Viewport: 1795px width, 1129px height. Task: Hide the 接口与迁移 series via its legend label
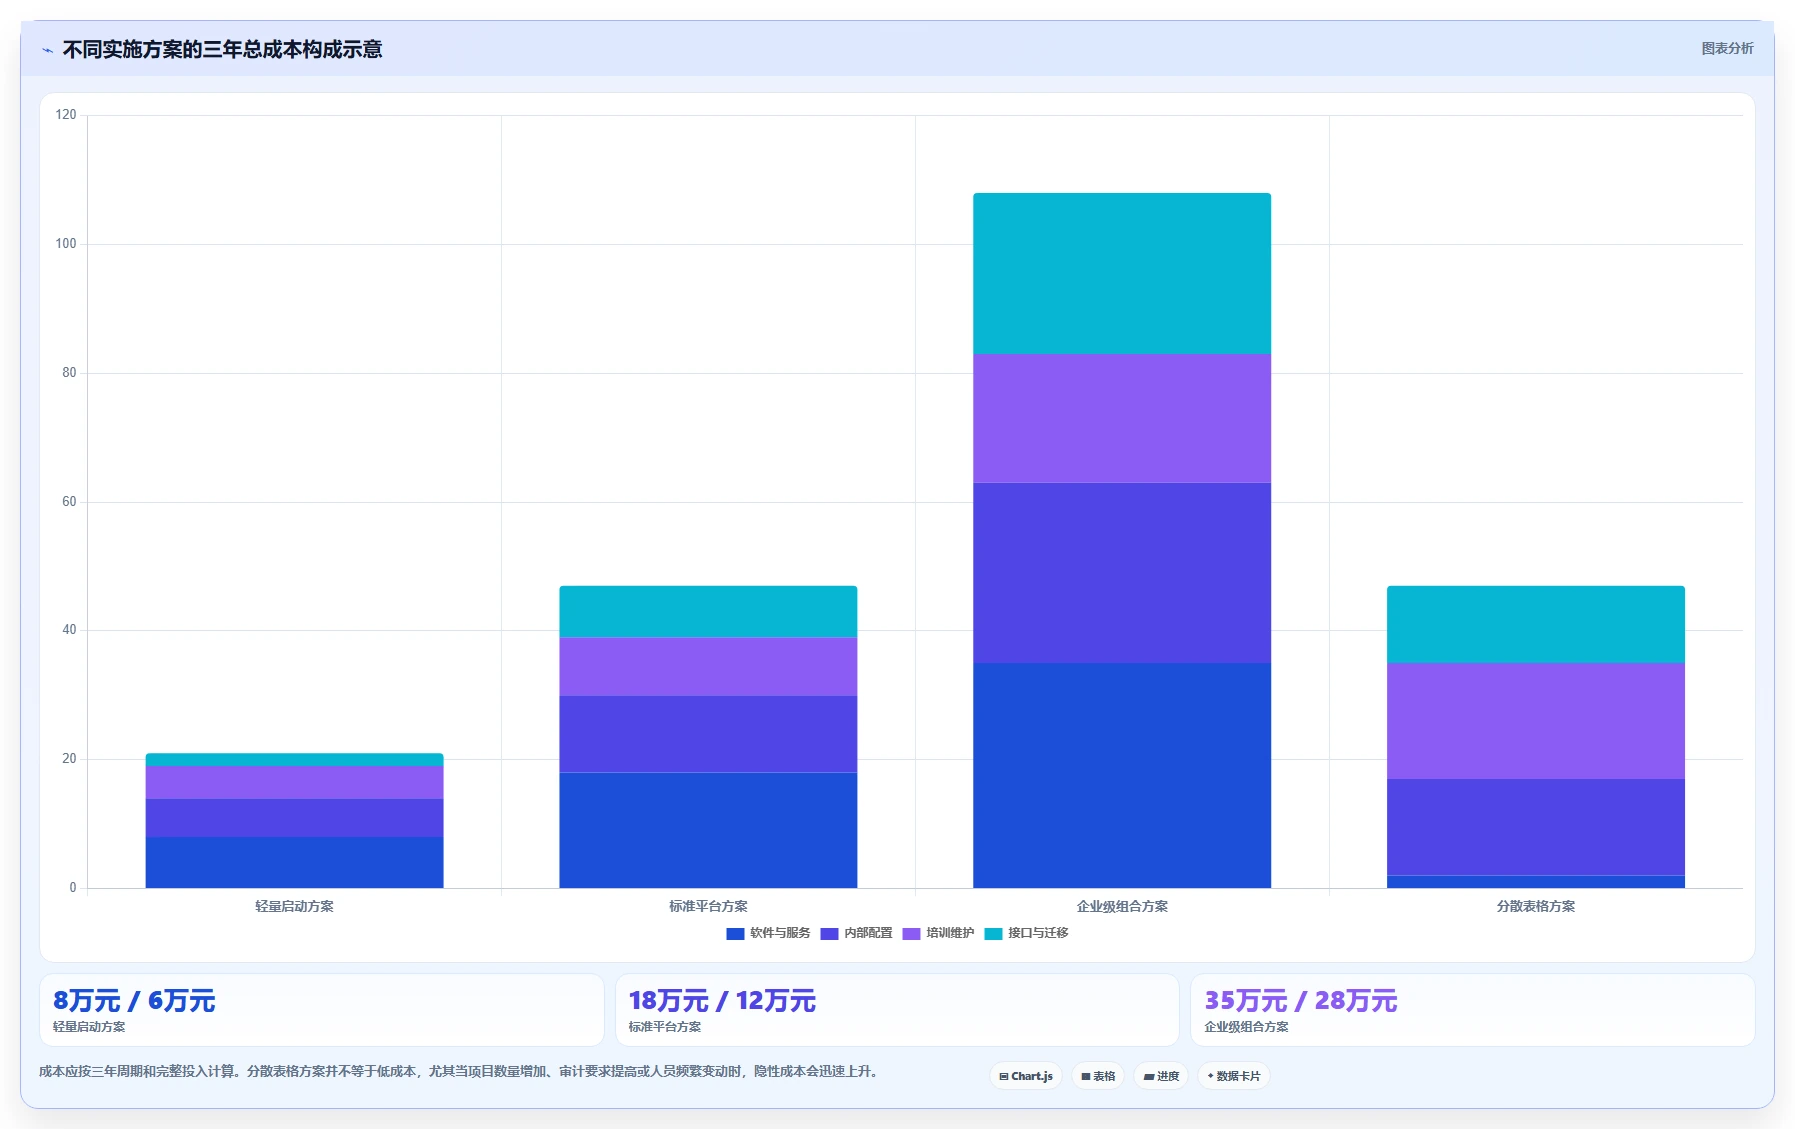1038,933
